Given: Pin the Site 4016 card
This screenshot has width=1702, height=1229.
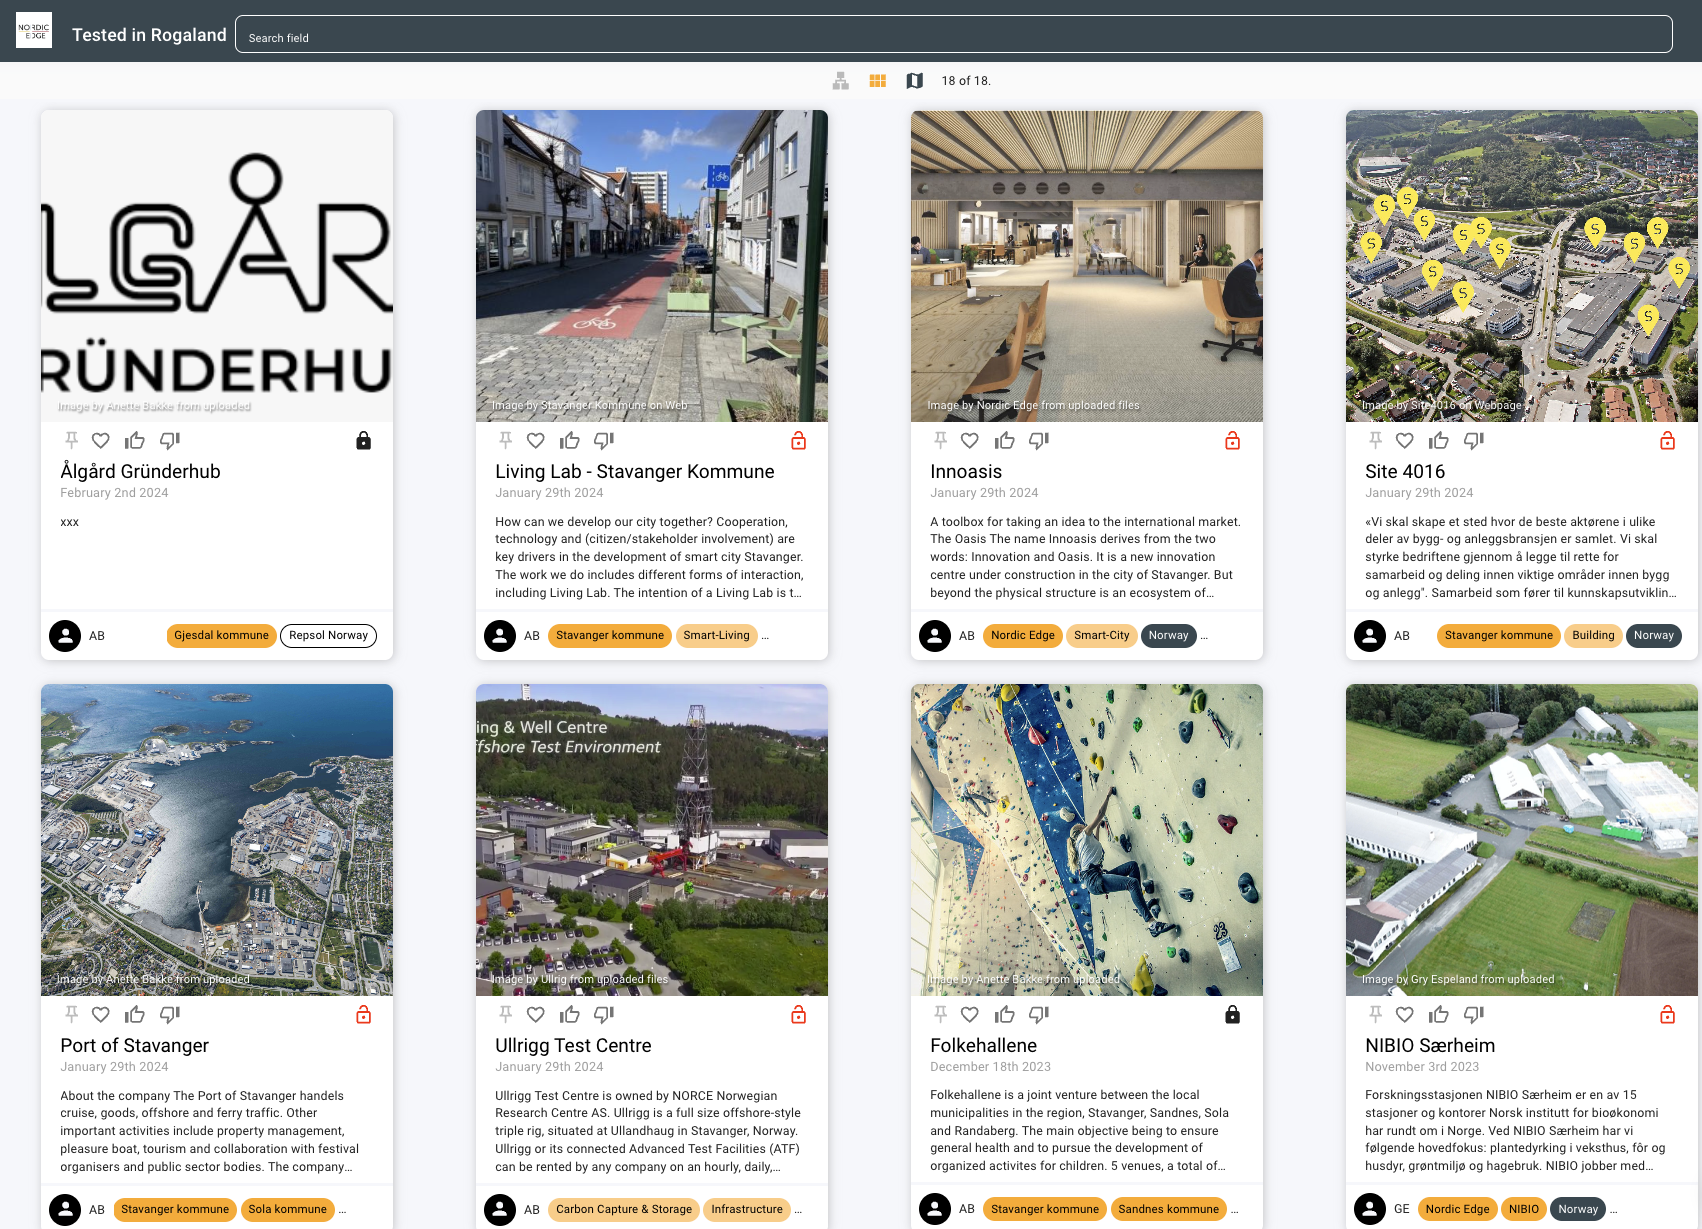Looking at the screenshot, I should point(1376,440).
